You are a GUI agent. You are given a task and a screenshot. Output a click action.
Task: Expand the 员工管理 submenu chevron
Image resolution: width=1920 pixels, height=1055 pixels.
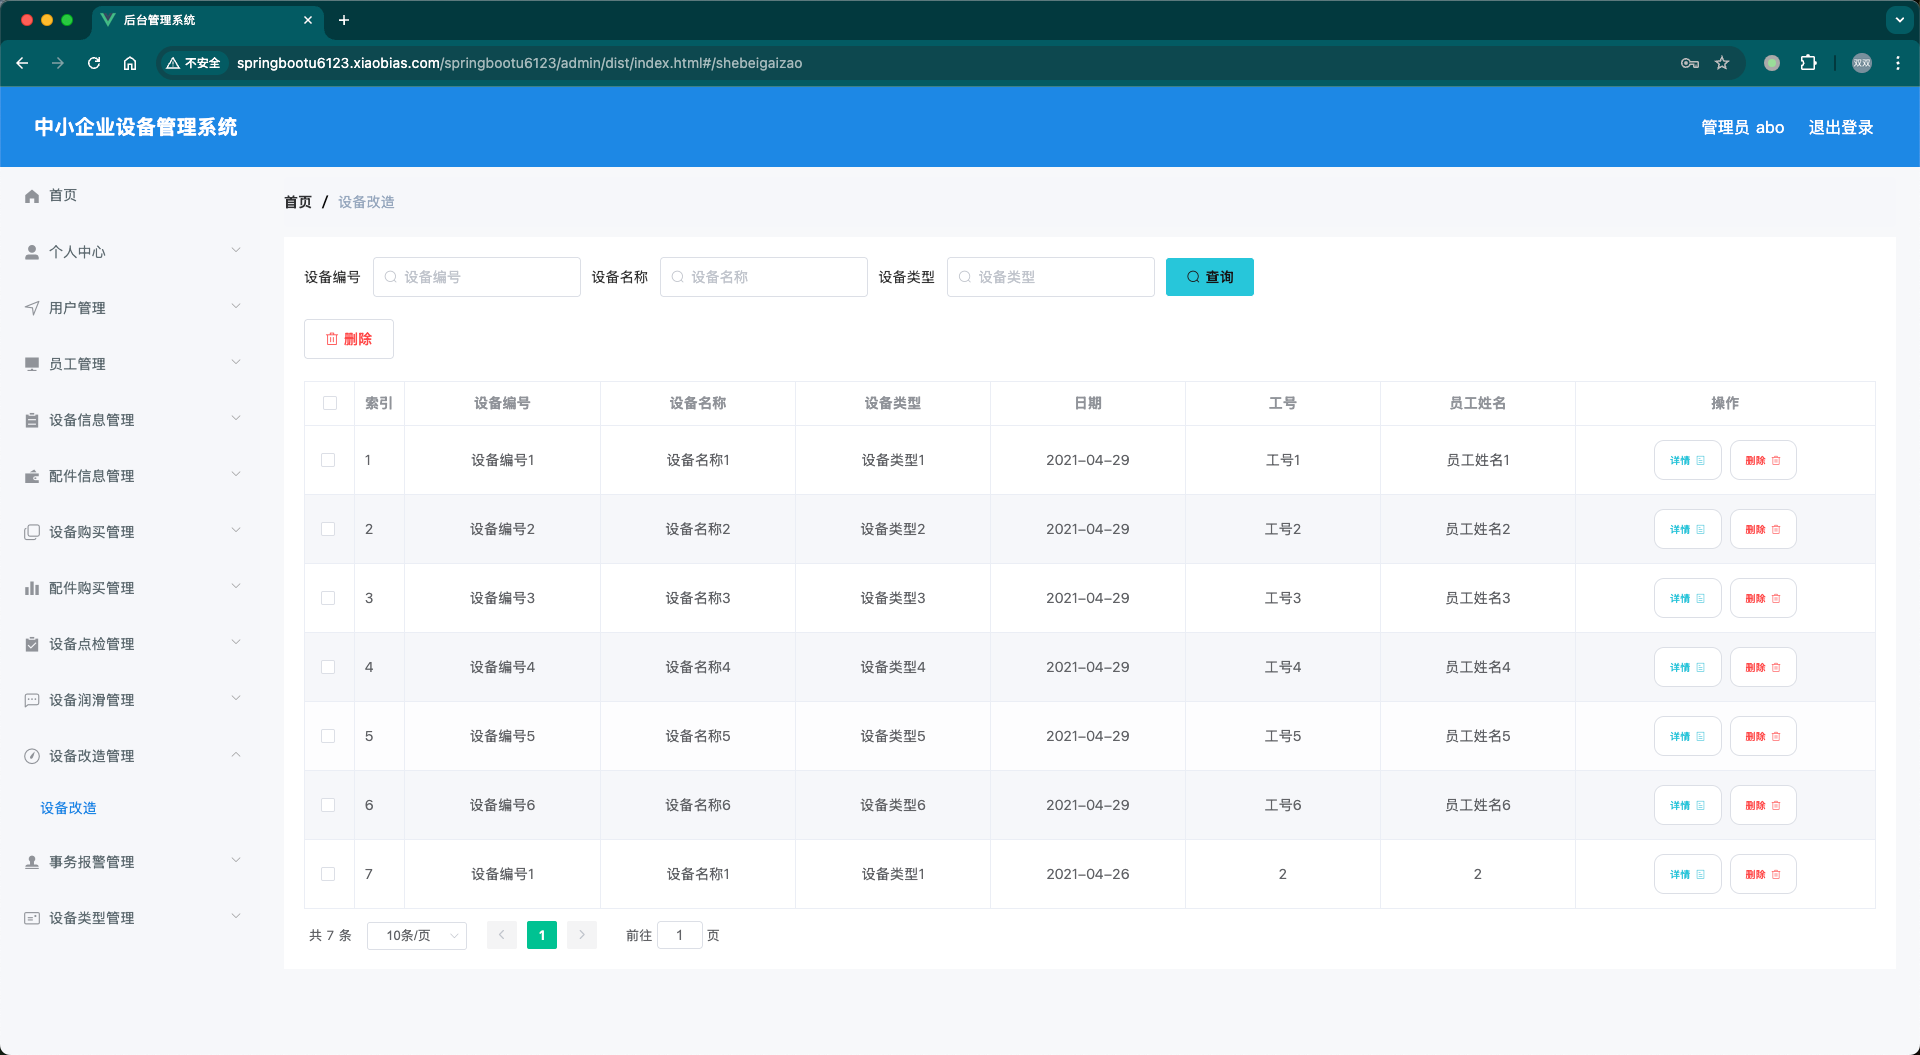[x=236, y=362]
